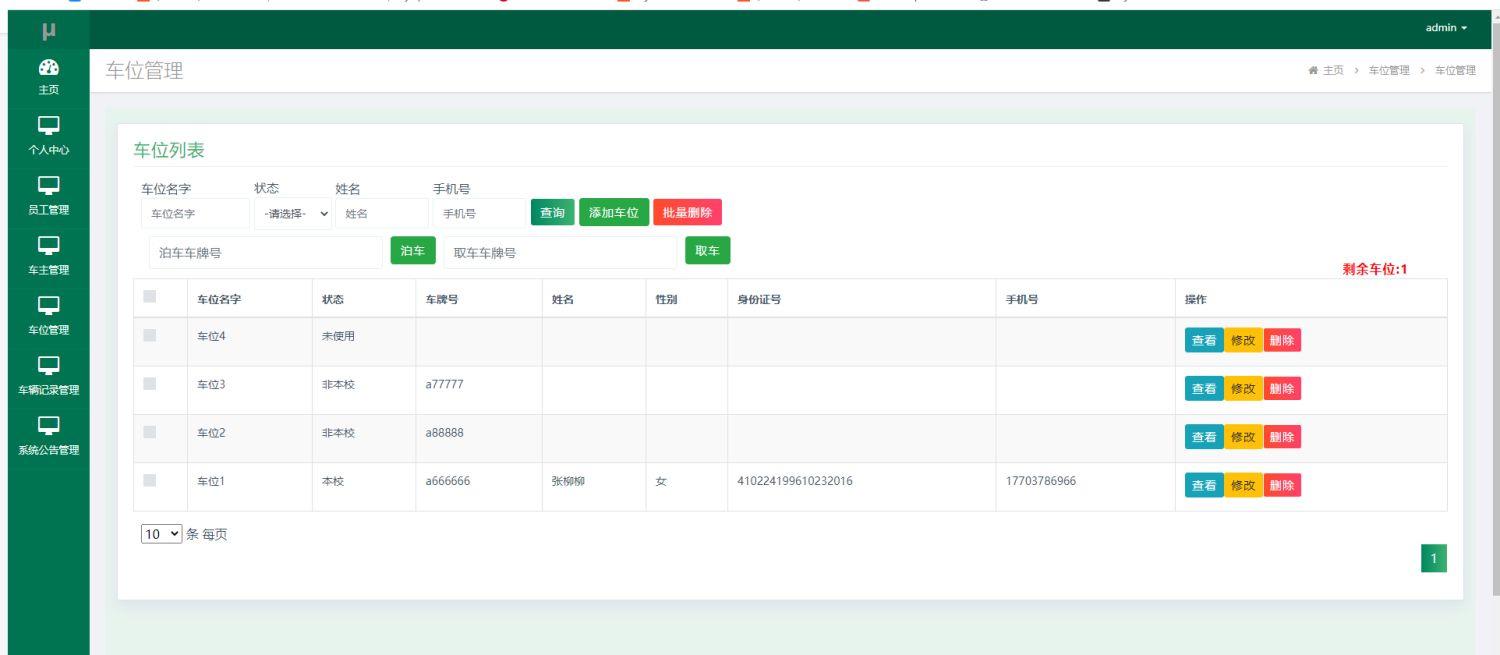
Task: Open 主页 dashboard icon in sidebar
Action: pyautogui.click(x=48, y=67)
